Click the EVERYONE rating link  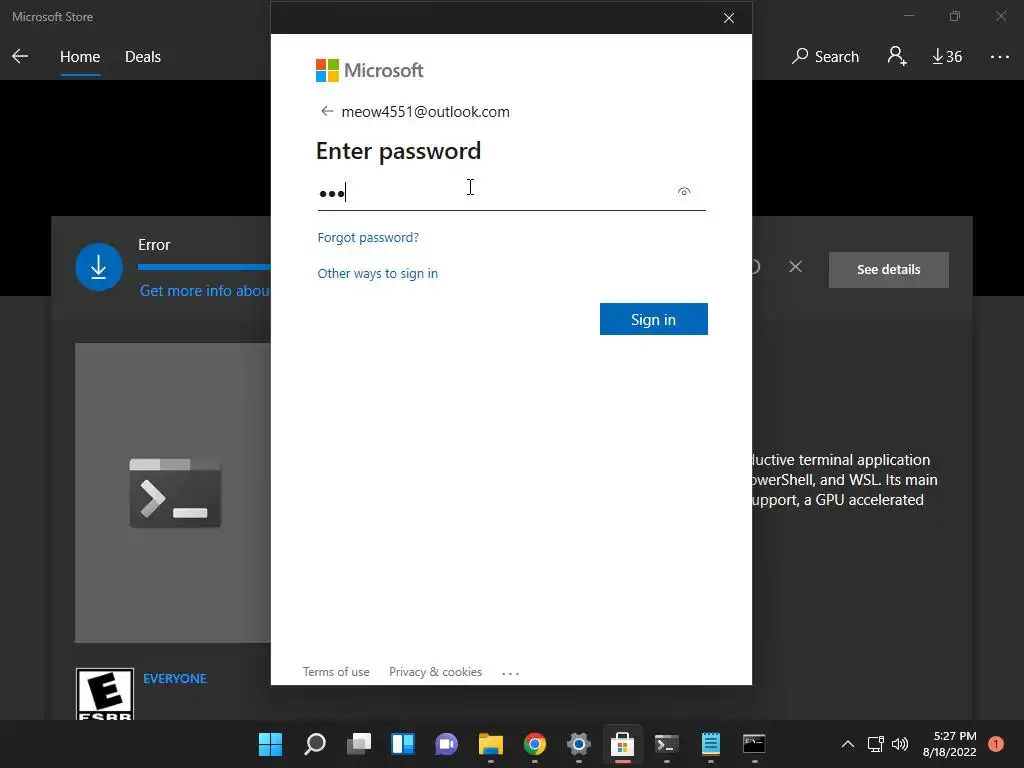tap(174, 679)
